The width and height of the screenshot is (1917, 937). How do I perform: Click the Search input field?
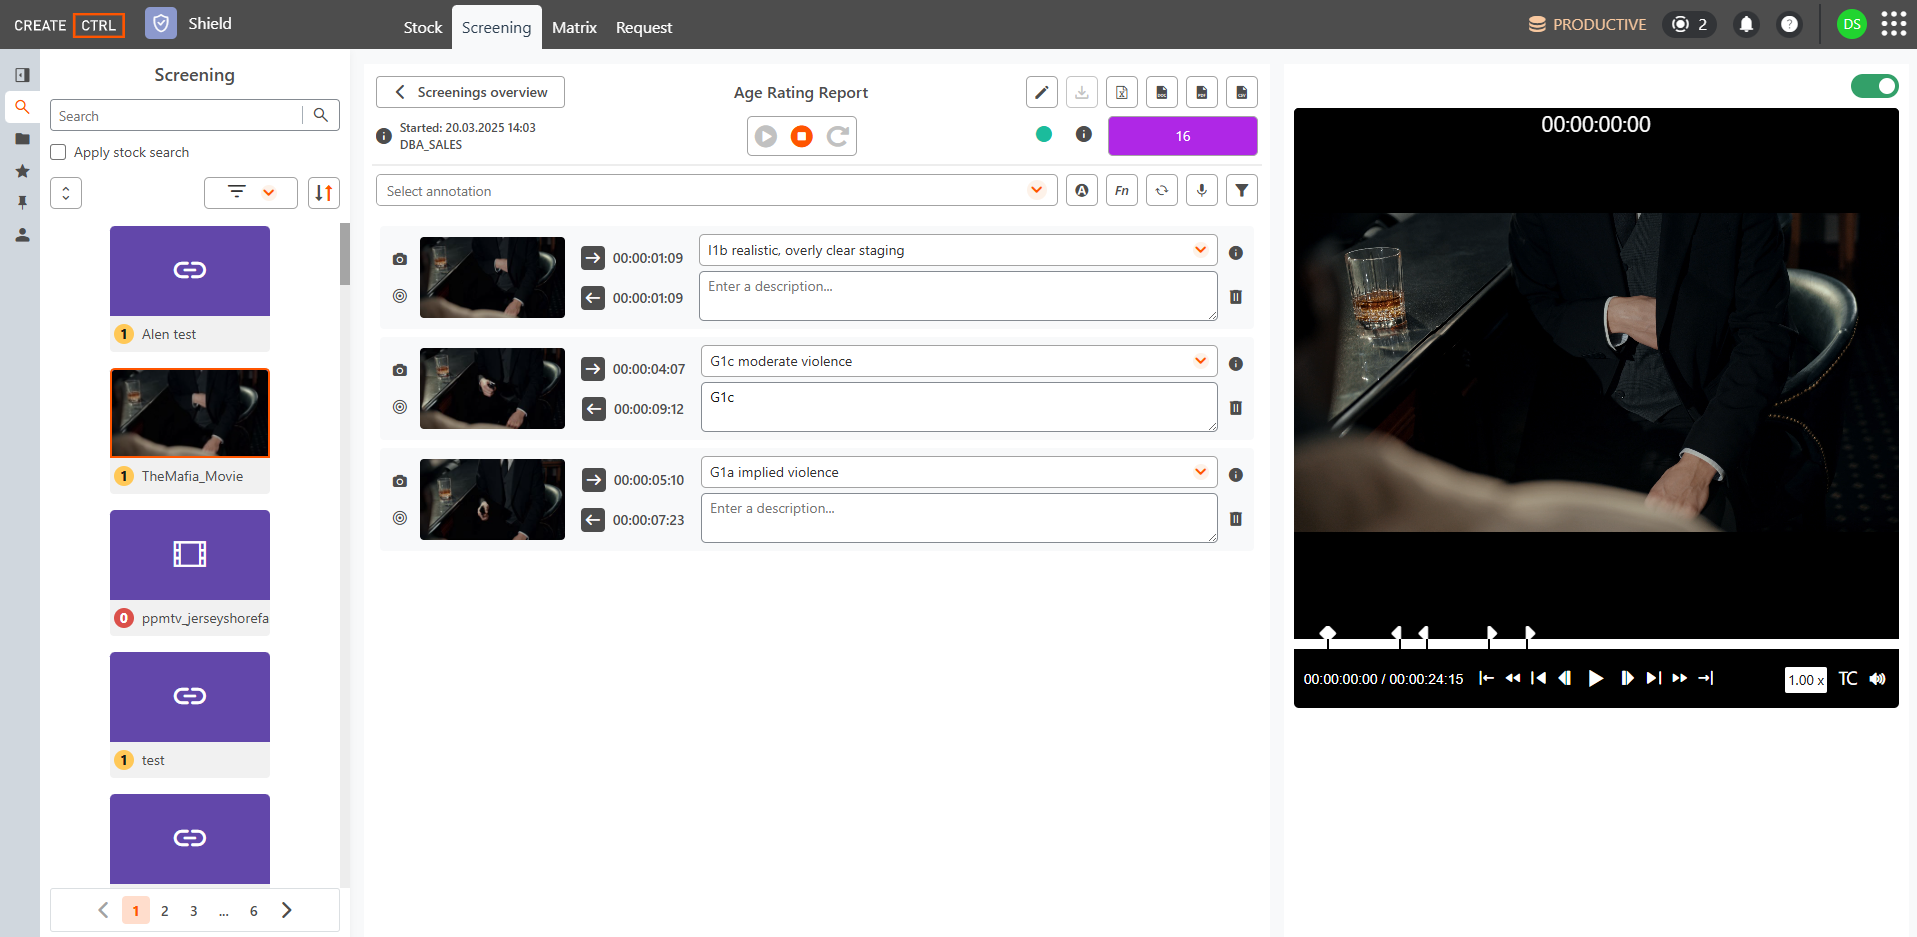[176, 116]
